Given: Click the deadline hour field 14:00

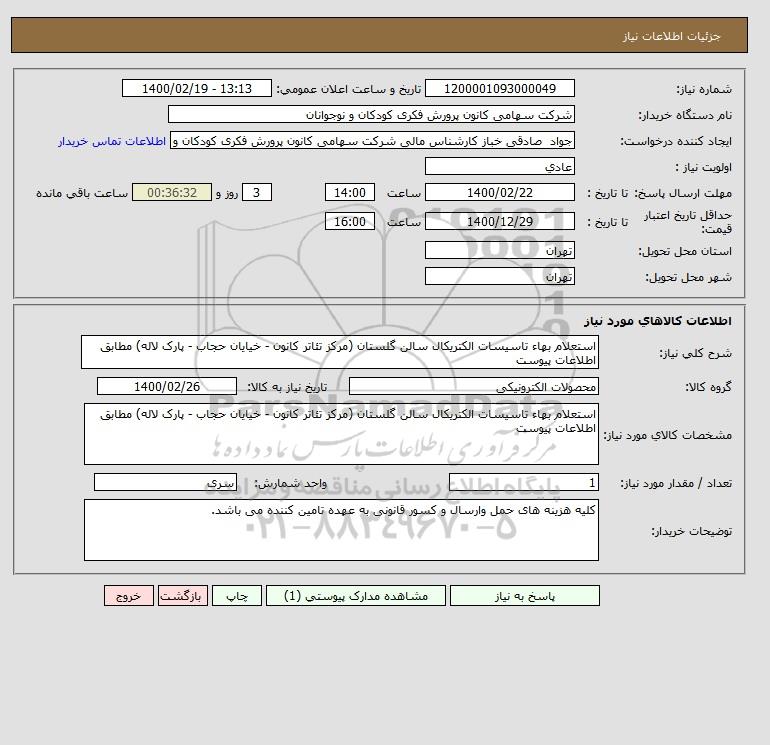Looking at the screenshot, I should pyautogui.click(x=350, y=193).
